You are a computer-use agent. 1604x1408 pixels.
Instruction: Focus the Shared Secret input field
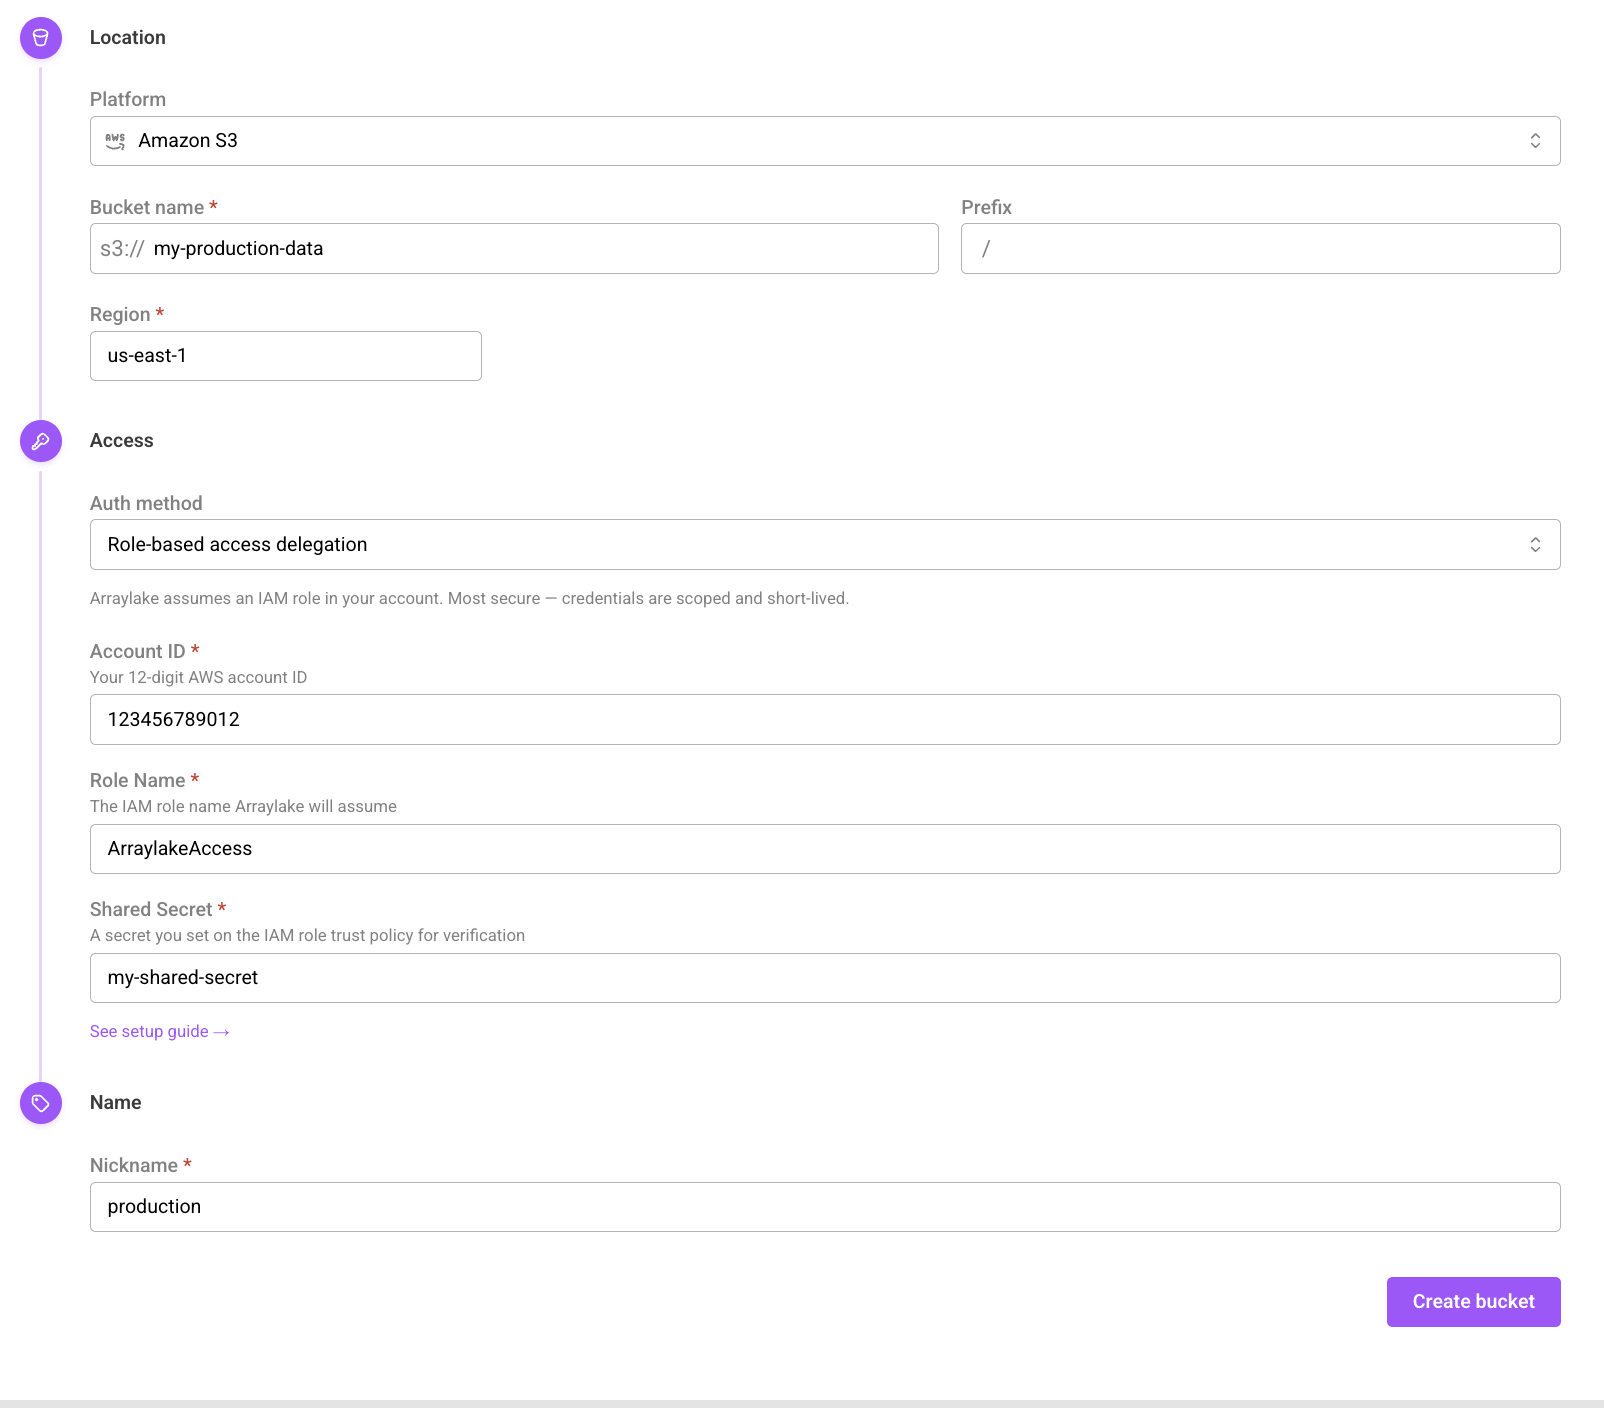(825, 978)
